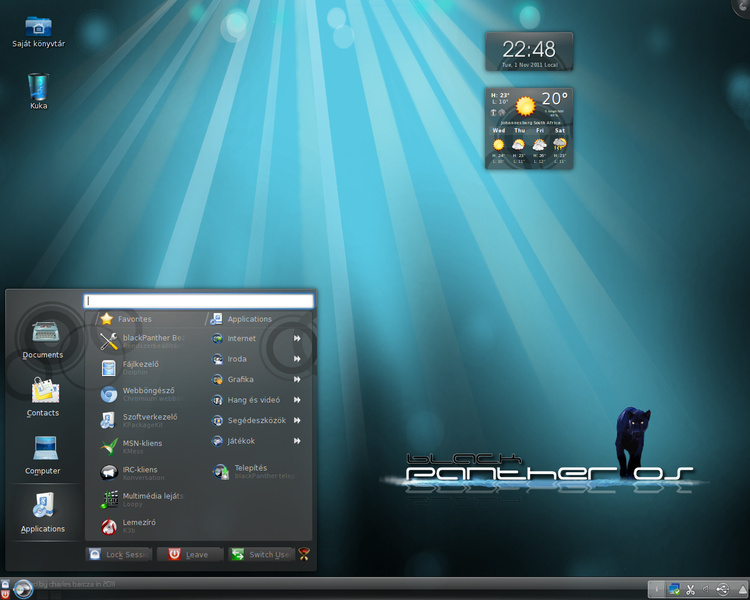Click the 22:48 digital clock widget
Viewport: 750px width, 600px height.
pyautogui.click(x=529, y=52)
